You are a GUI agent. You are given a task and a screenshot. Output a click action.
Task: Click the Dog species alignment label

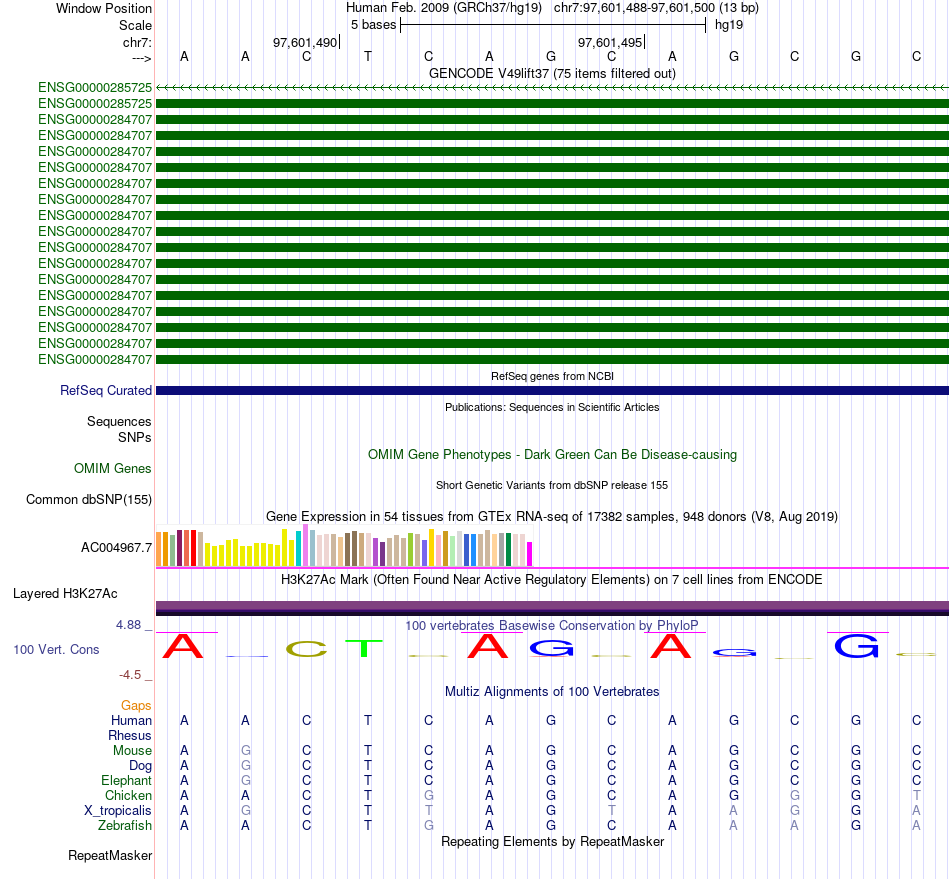pyautogui.click(x=141, y=766)
